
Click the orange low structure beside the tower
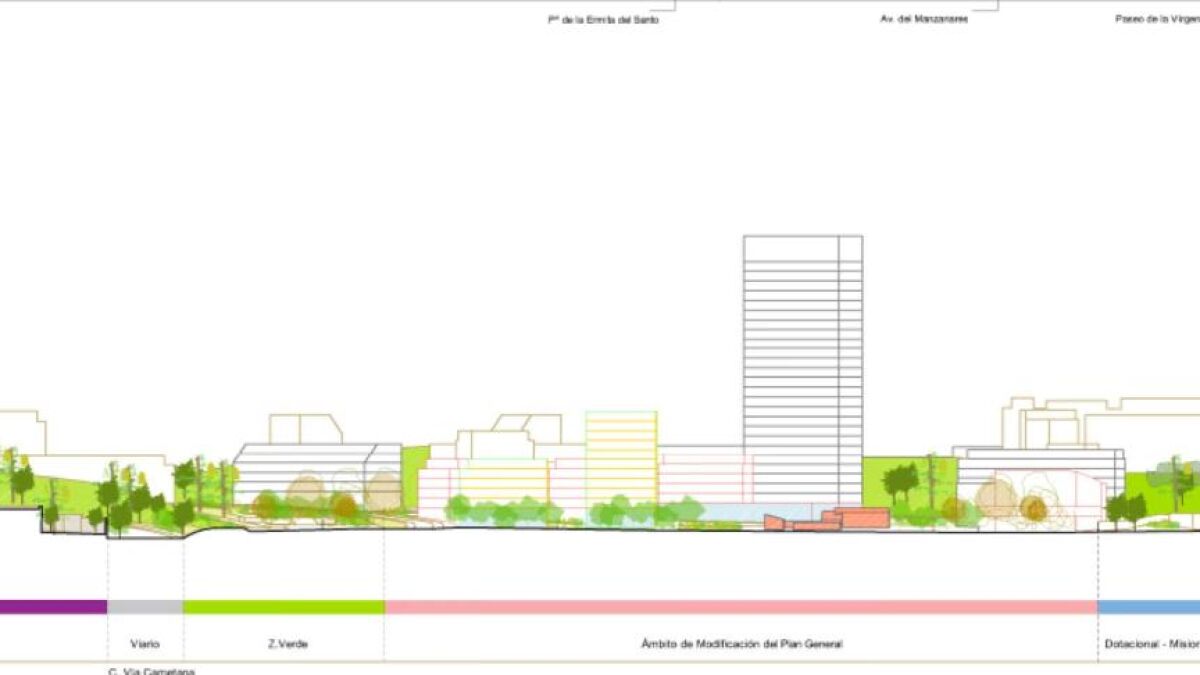pyautogui.click(x=826, y=519)
